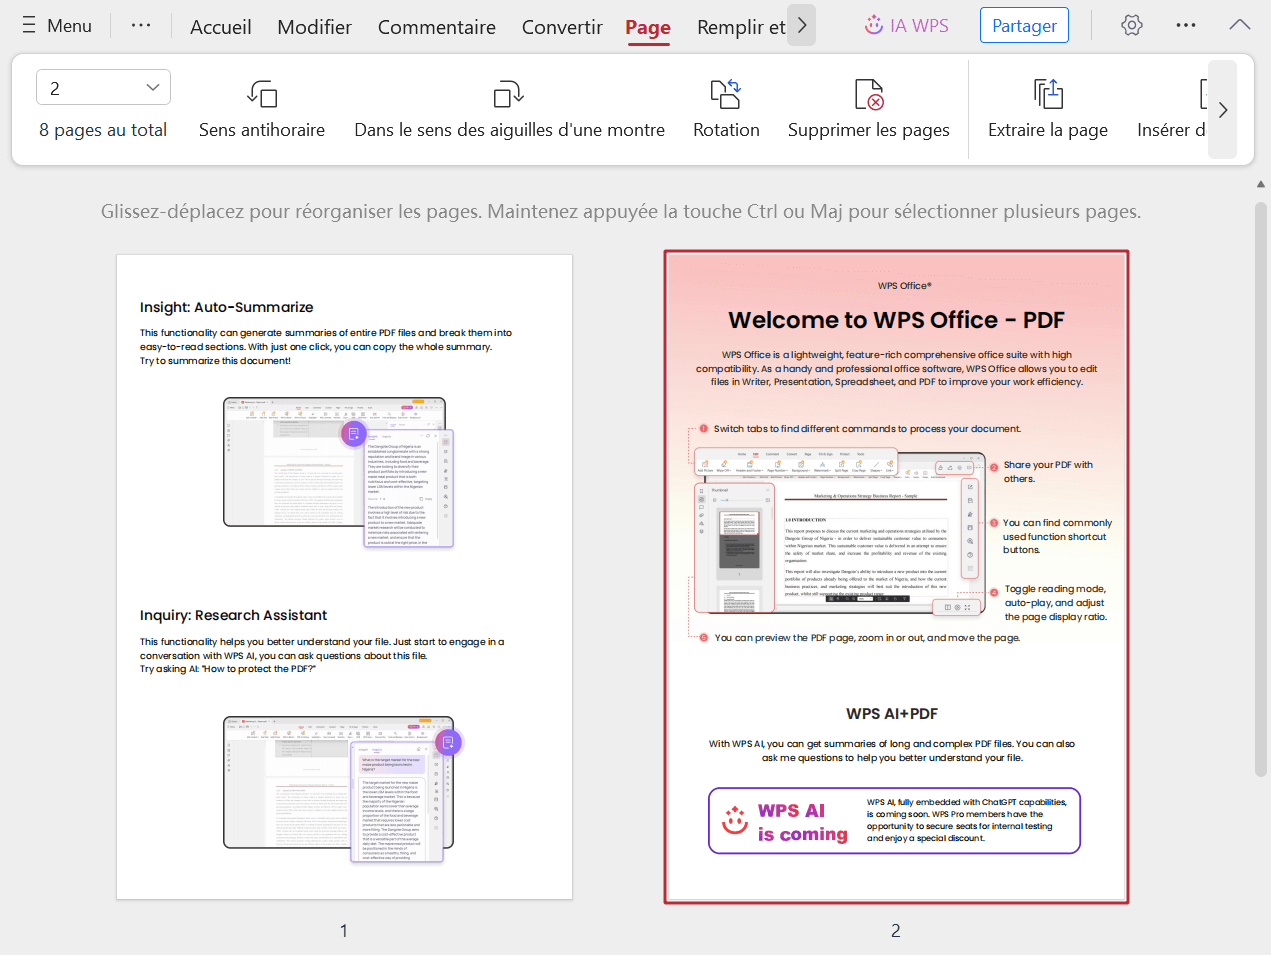Viewport: 1271px width, 955px height.
Task: Click the Partager button
Action: click(1024, 25)
